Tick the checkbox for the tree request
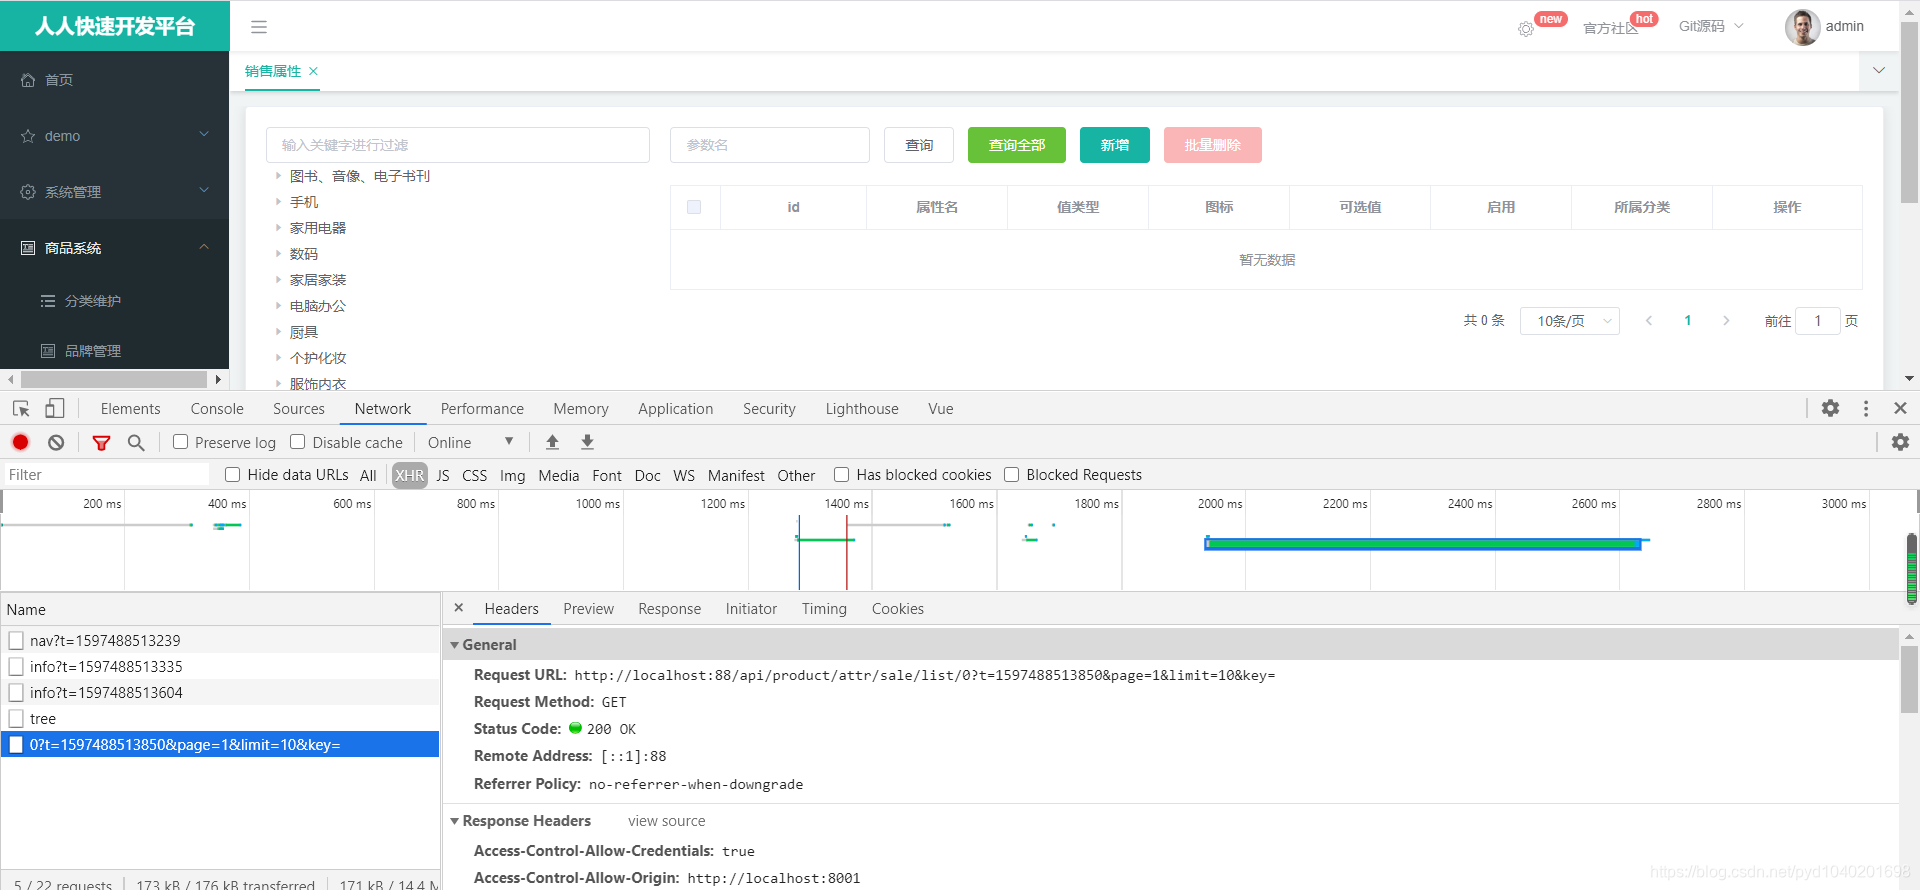The width and height of the screenshot is (1920, 890). [16, 718]
